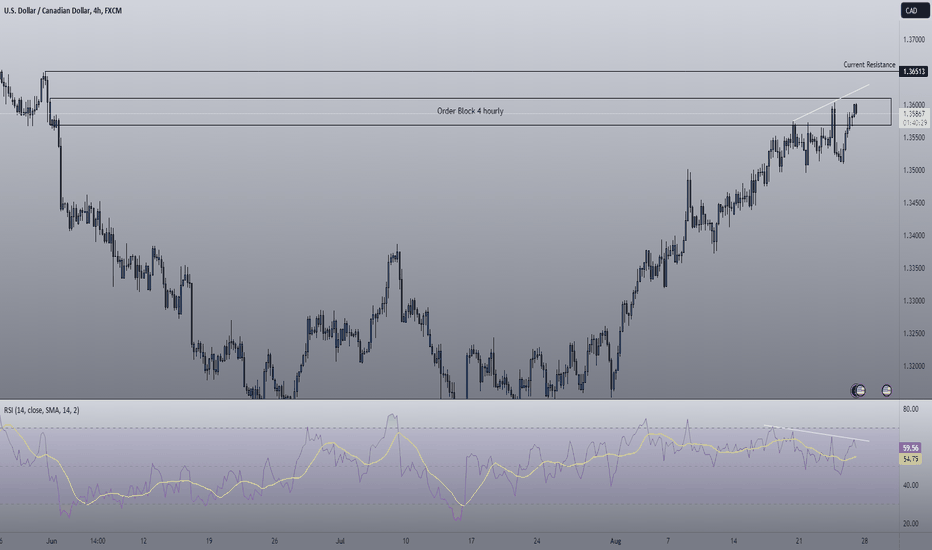Click the 'Jun' date on the time axis
932x550 pixels.
click(52, 541)
